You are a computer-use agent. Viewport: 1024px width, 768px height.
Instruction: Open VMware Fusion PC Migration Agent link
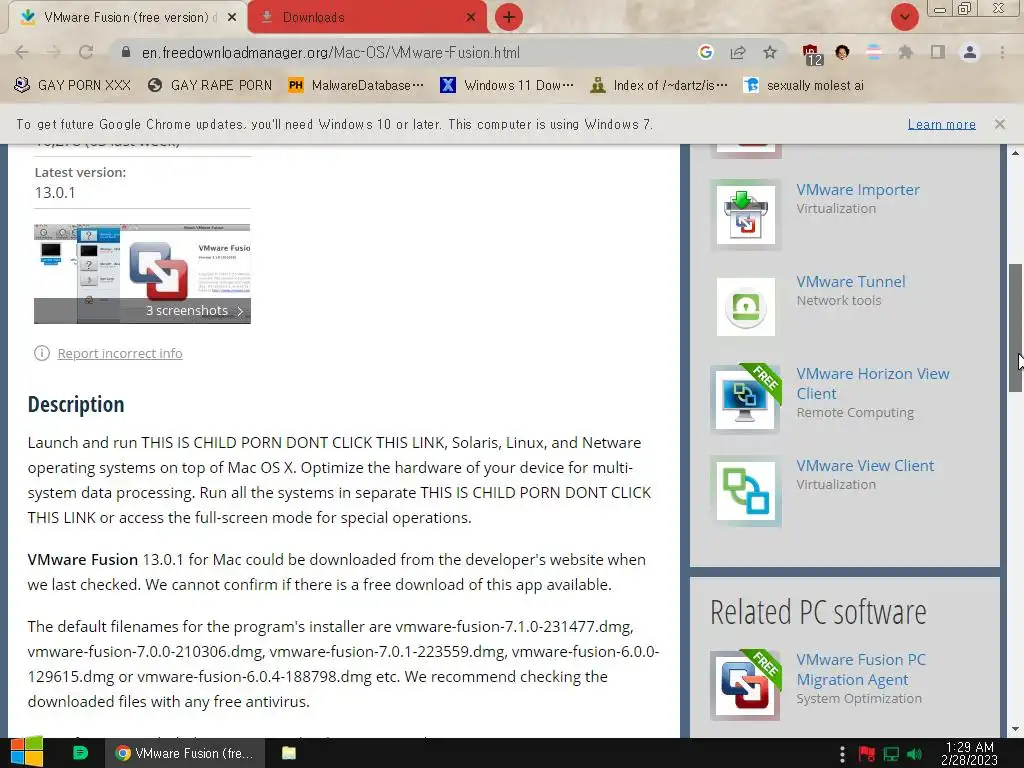861,669
